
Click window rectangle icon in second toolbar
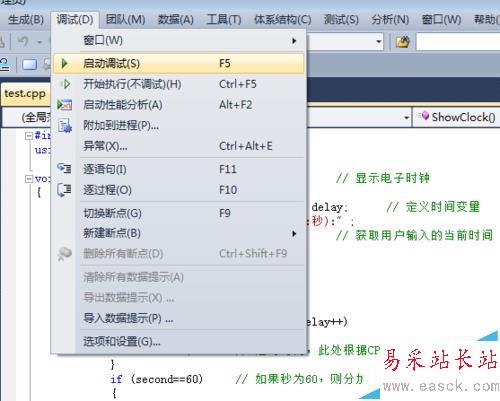click(x=29, y=64)
